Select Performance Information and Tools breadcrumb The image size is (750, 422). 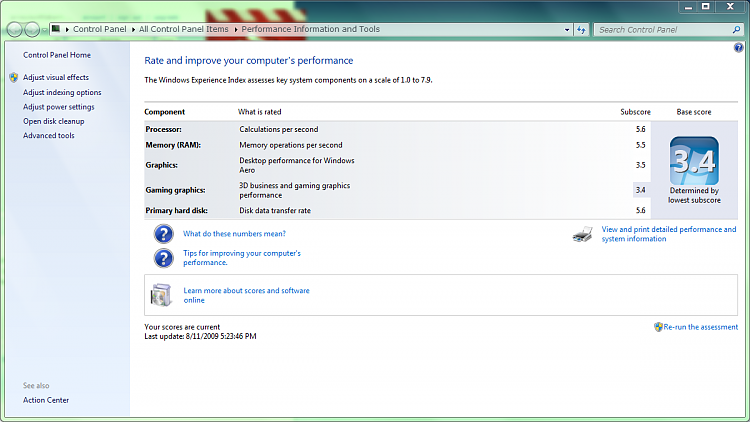pyautogui.click(x=310, y=29)
